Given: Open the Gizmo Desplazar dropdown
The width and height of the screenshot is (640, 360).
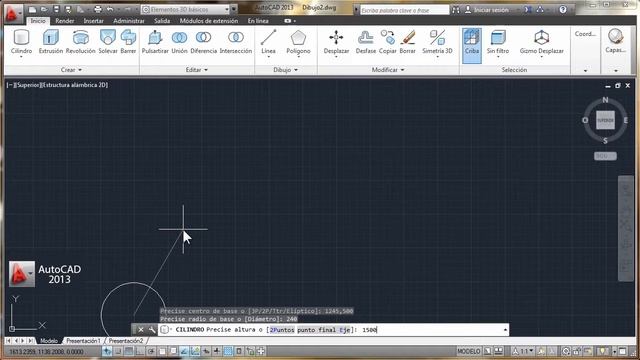Looking at the screenshot, I should pyautogui.click(x=542, y=56).
